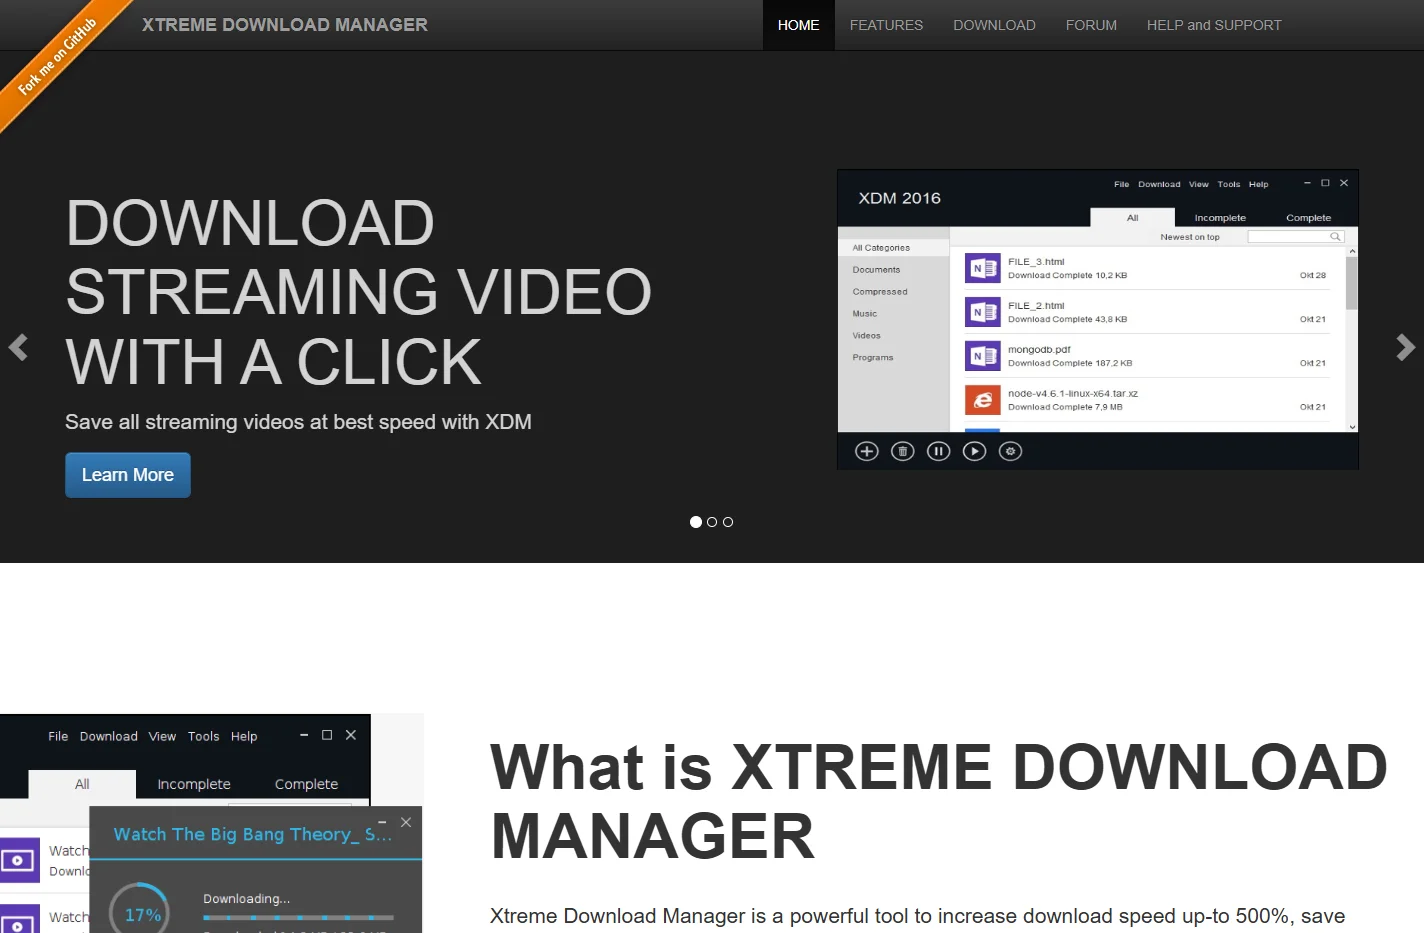Click the Downloading progress bar
Viewport: 1424px width, 933px height.
298,917
